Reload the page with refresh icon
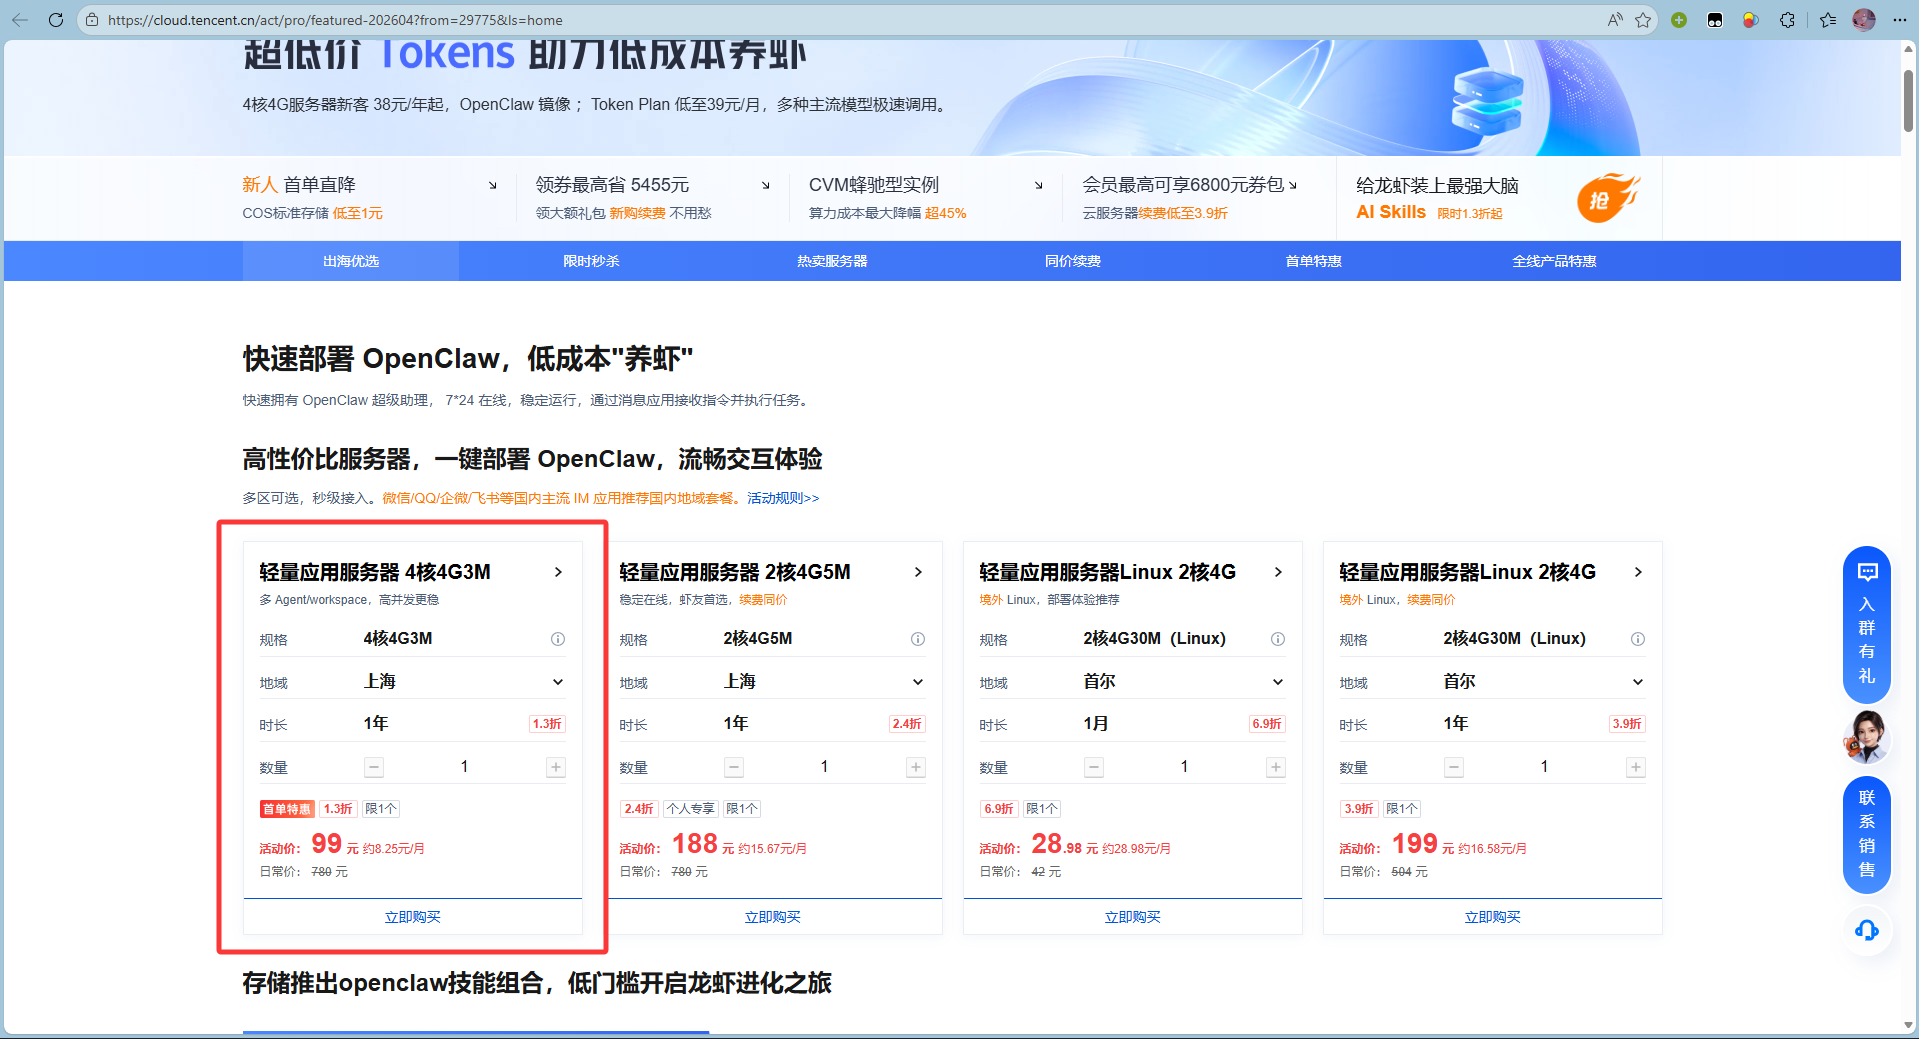The height and width of the screenshot is (1039, 1919). [x=56, y=20]
